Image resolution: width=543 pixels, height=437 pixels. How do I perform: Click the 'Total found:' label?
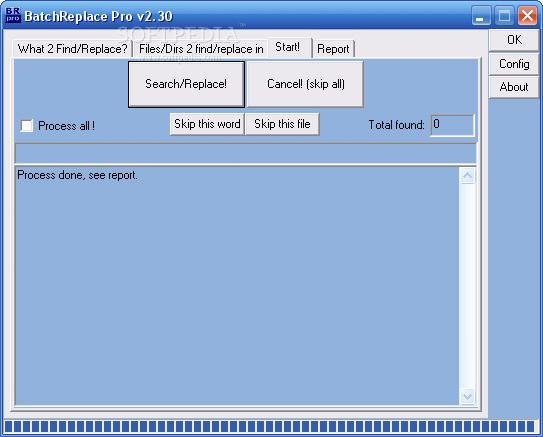pyautogui.click(x=397, y=125)
